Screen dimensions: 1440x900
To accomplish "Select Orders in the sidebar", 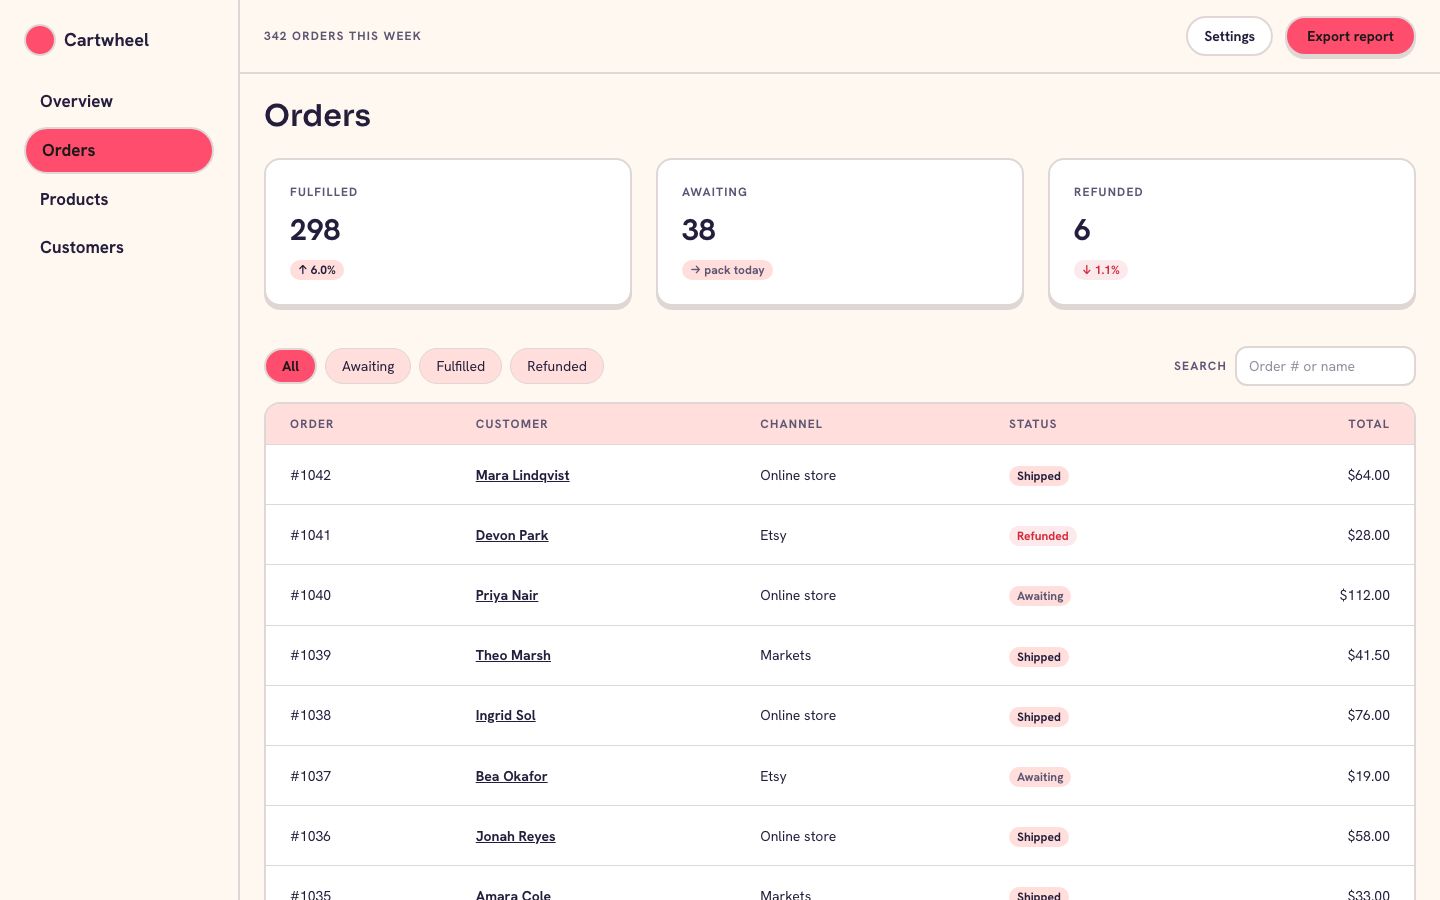I will click(118, 150).
